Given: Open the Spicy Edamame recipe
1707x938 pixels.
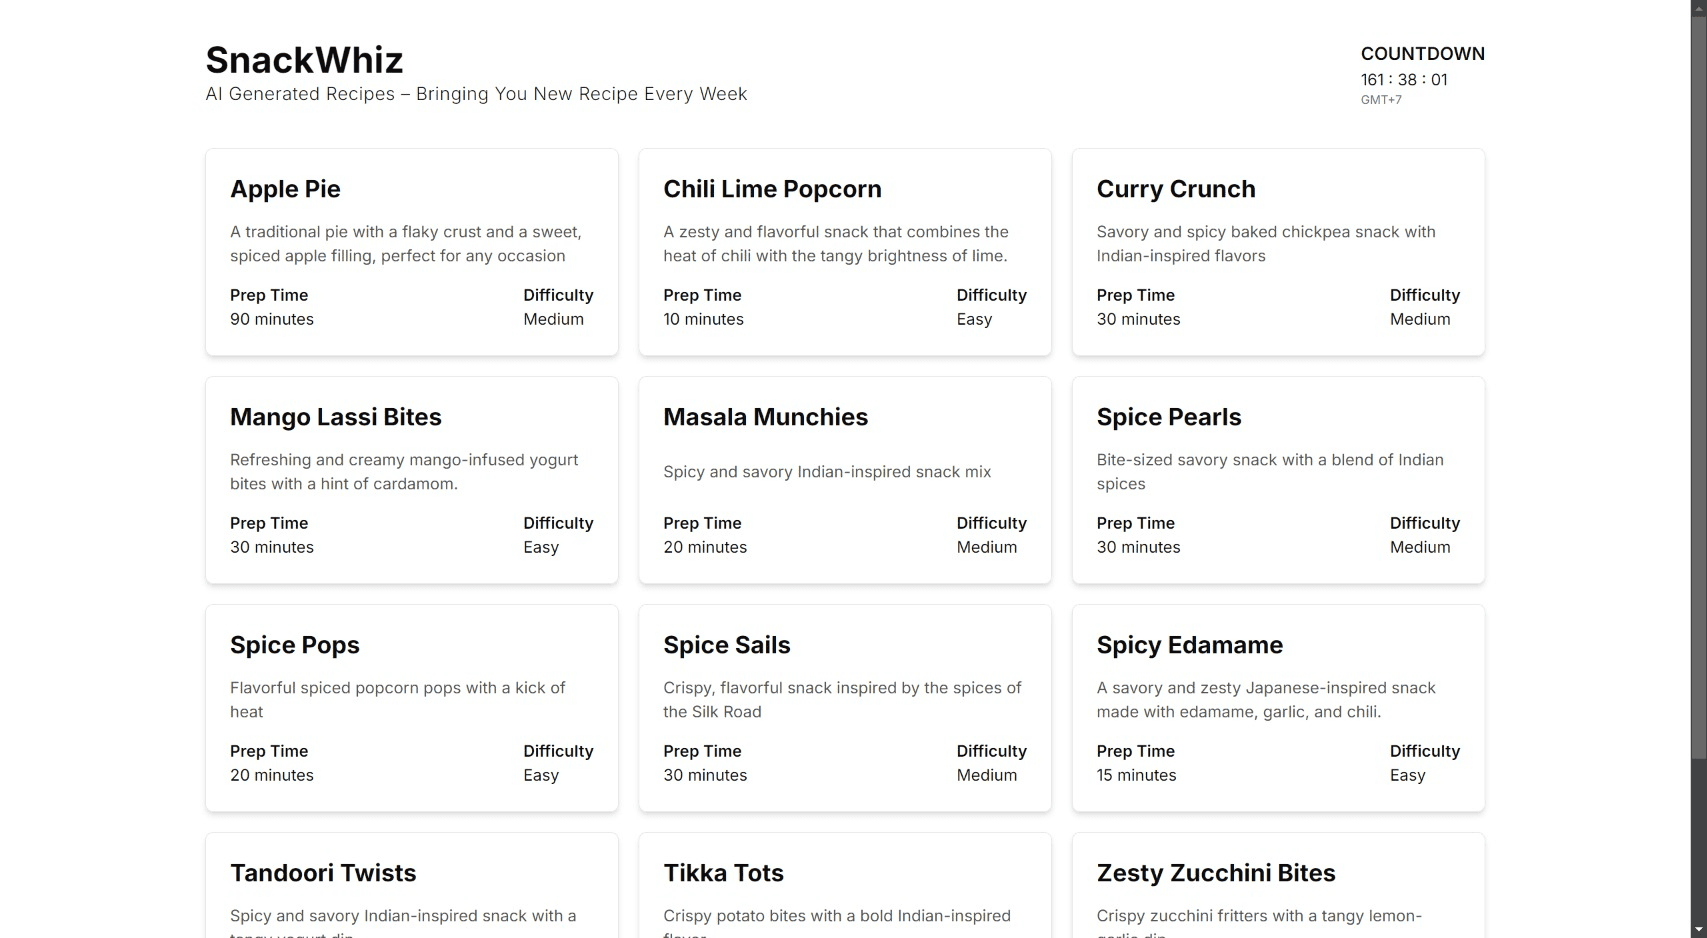Looking at the screenshot, I should click(1189, 646).
